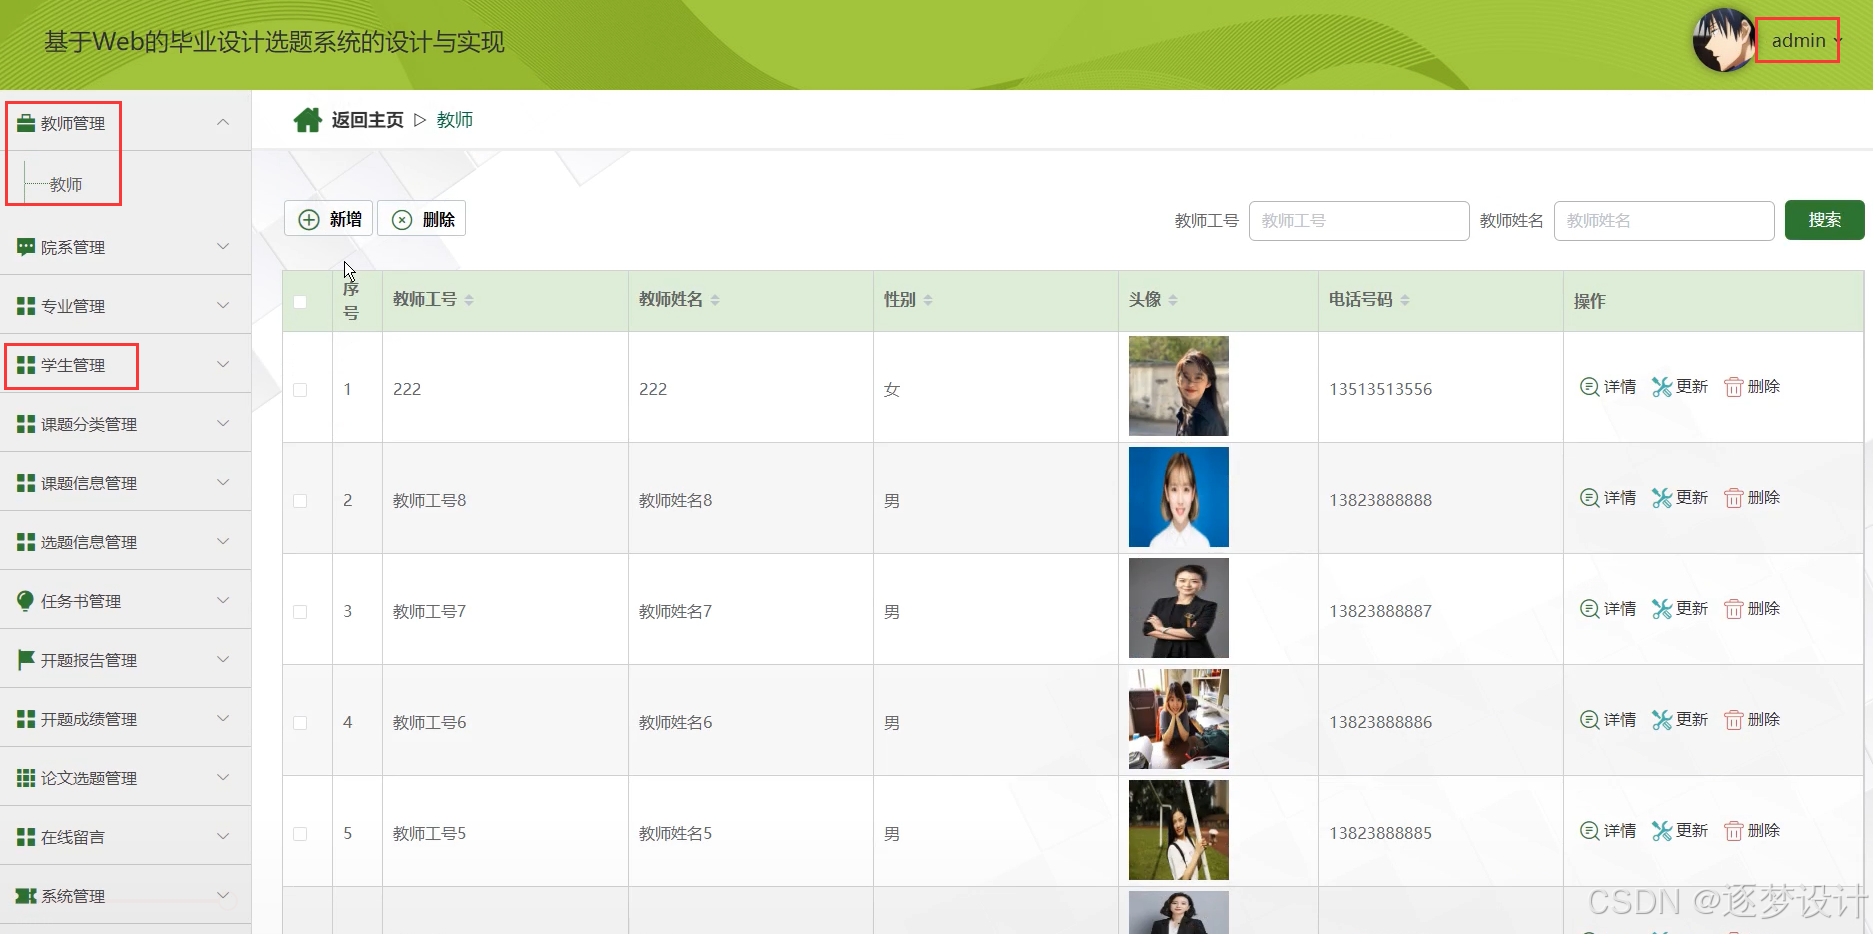Click the grid icon of 学生管理
Viewport: 1873px width, 934px height.
pyautogui.click(x=26, y=365)
